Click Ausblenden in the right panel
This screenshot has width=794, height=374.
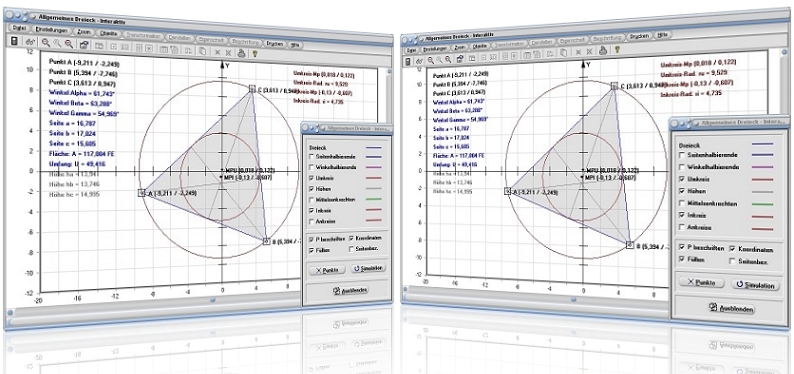[x=733, y=308]
